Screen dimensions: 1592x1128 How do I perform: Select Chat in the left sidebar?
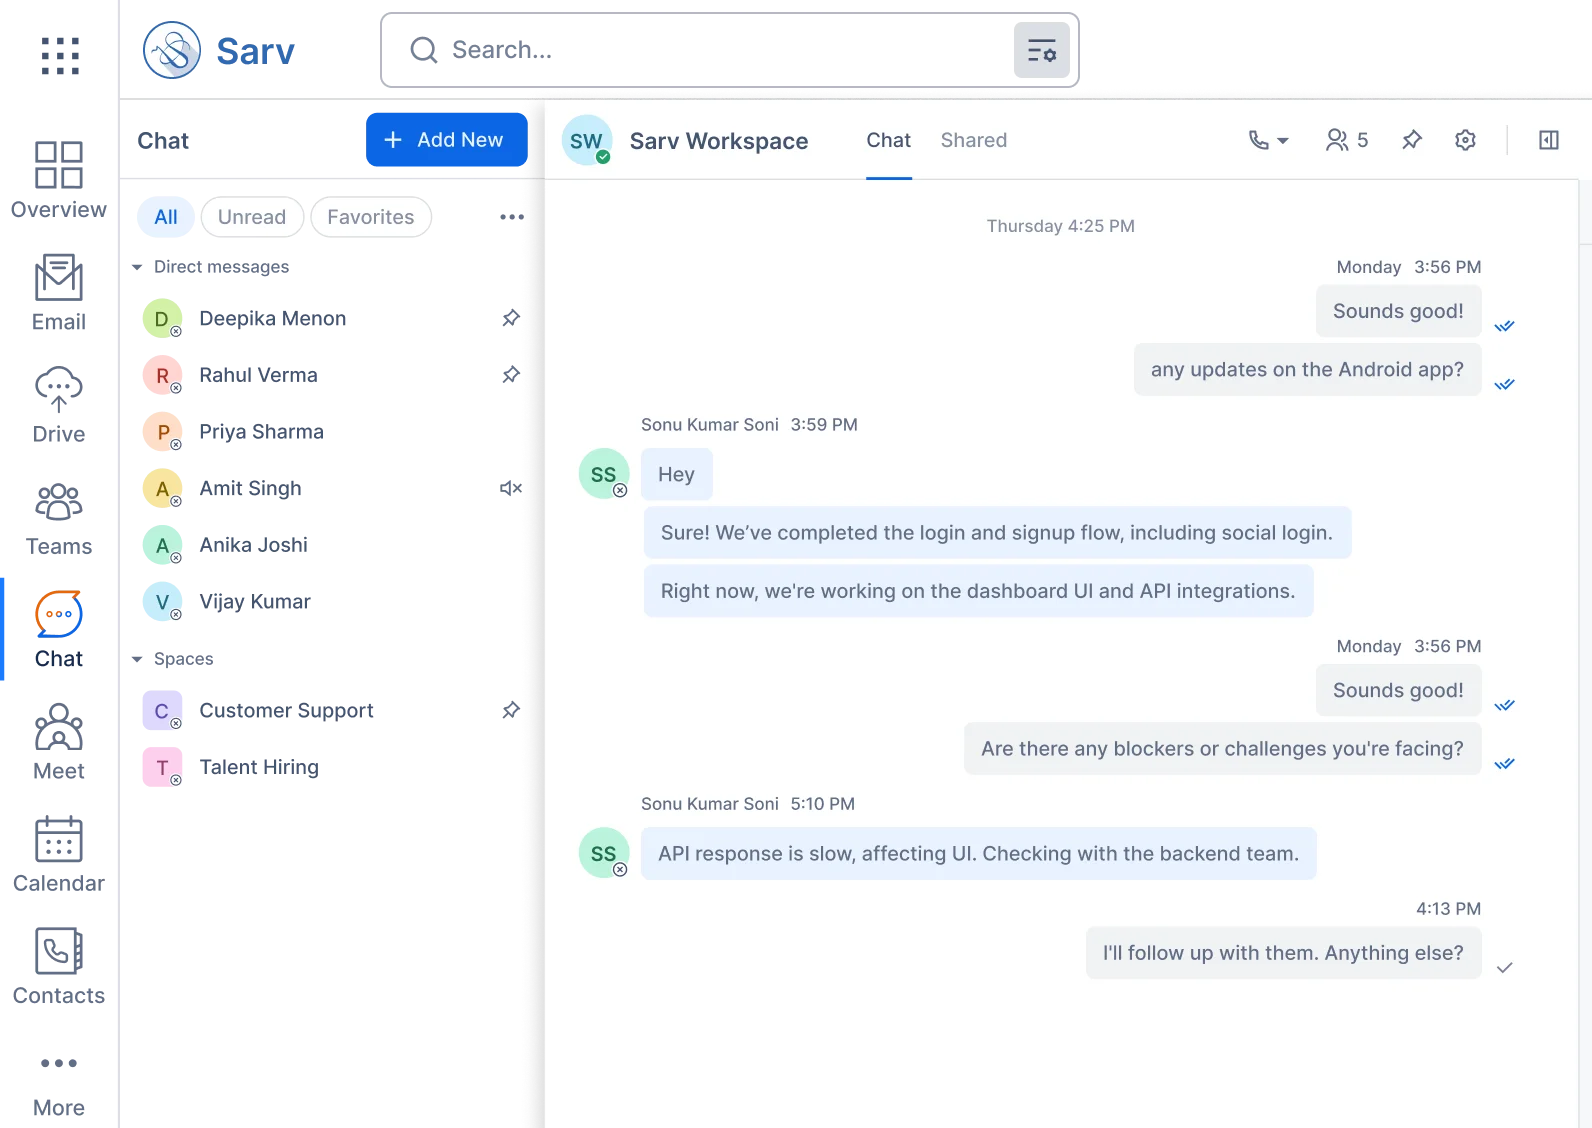coord(59,630)
